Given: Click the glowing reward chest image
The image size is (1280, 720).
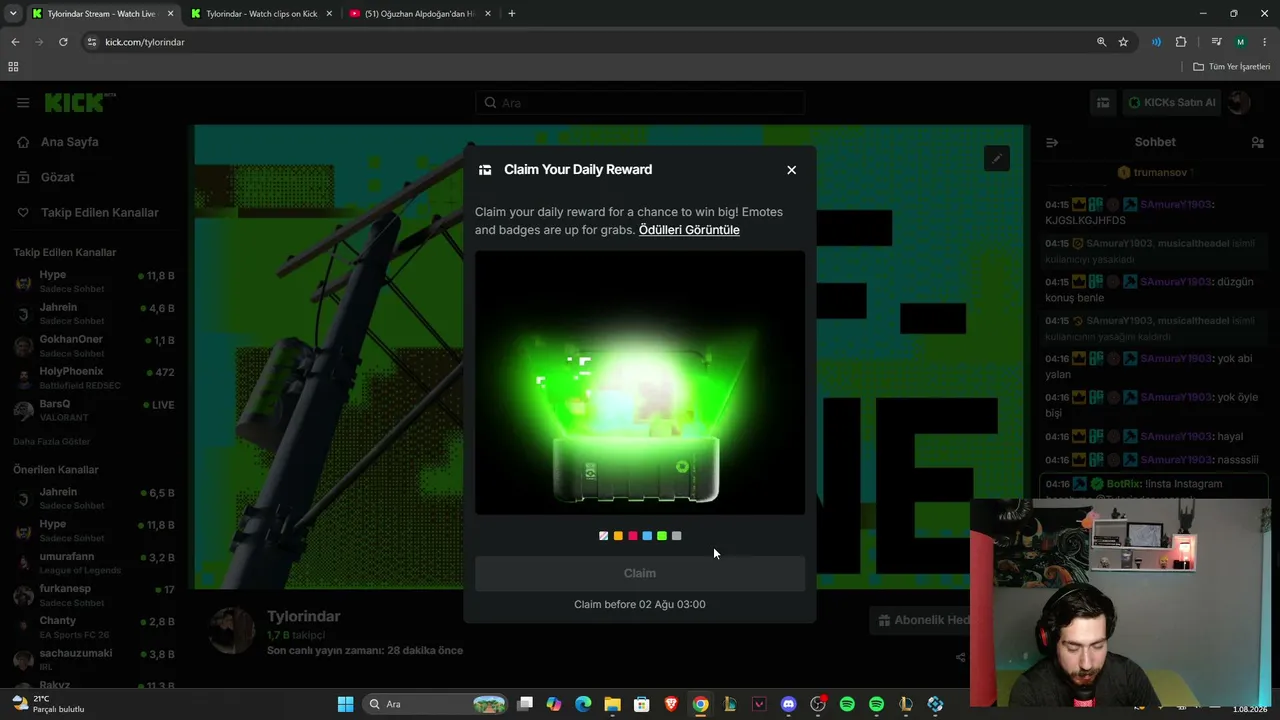Looking at the screenshot, I should point(640,383).
